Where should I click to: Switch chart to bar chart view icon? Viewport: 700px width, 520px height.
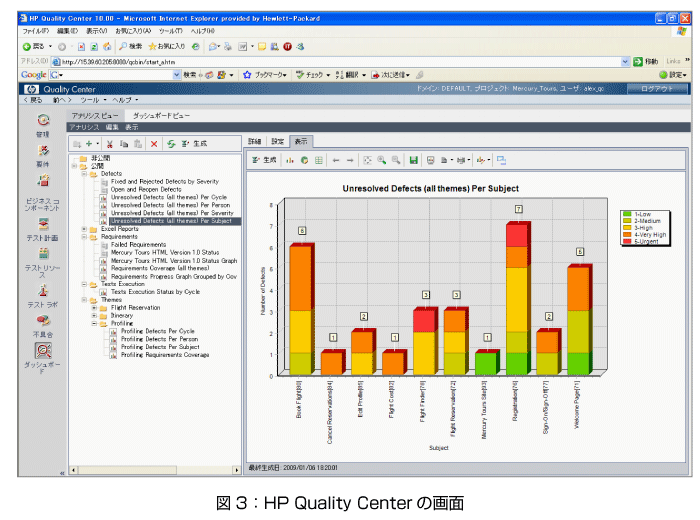291,160
